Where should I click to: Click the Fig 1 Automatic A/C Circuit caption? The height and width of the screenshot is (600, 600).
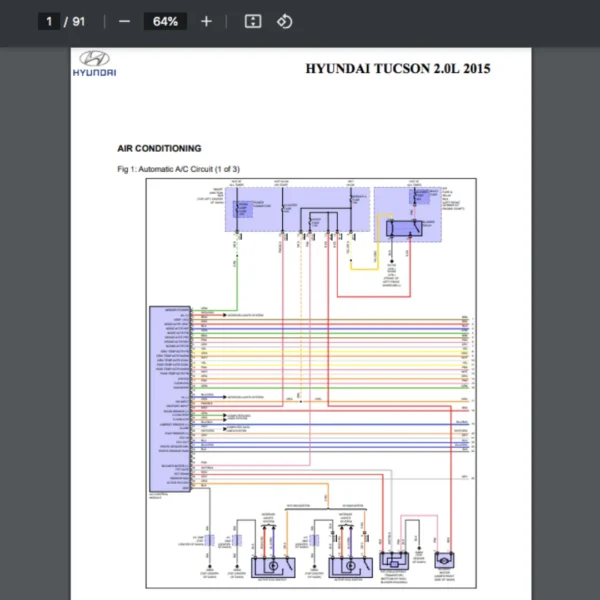click(178, 169)
